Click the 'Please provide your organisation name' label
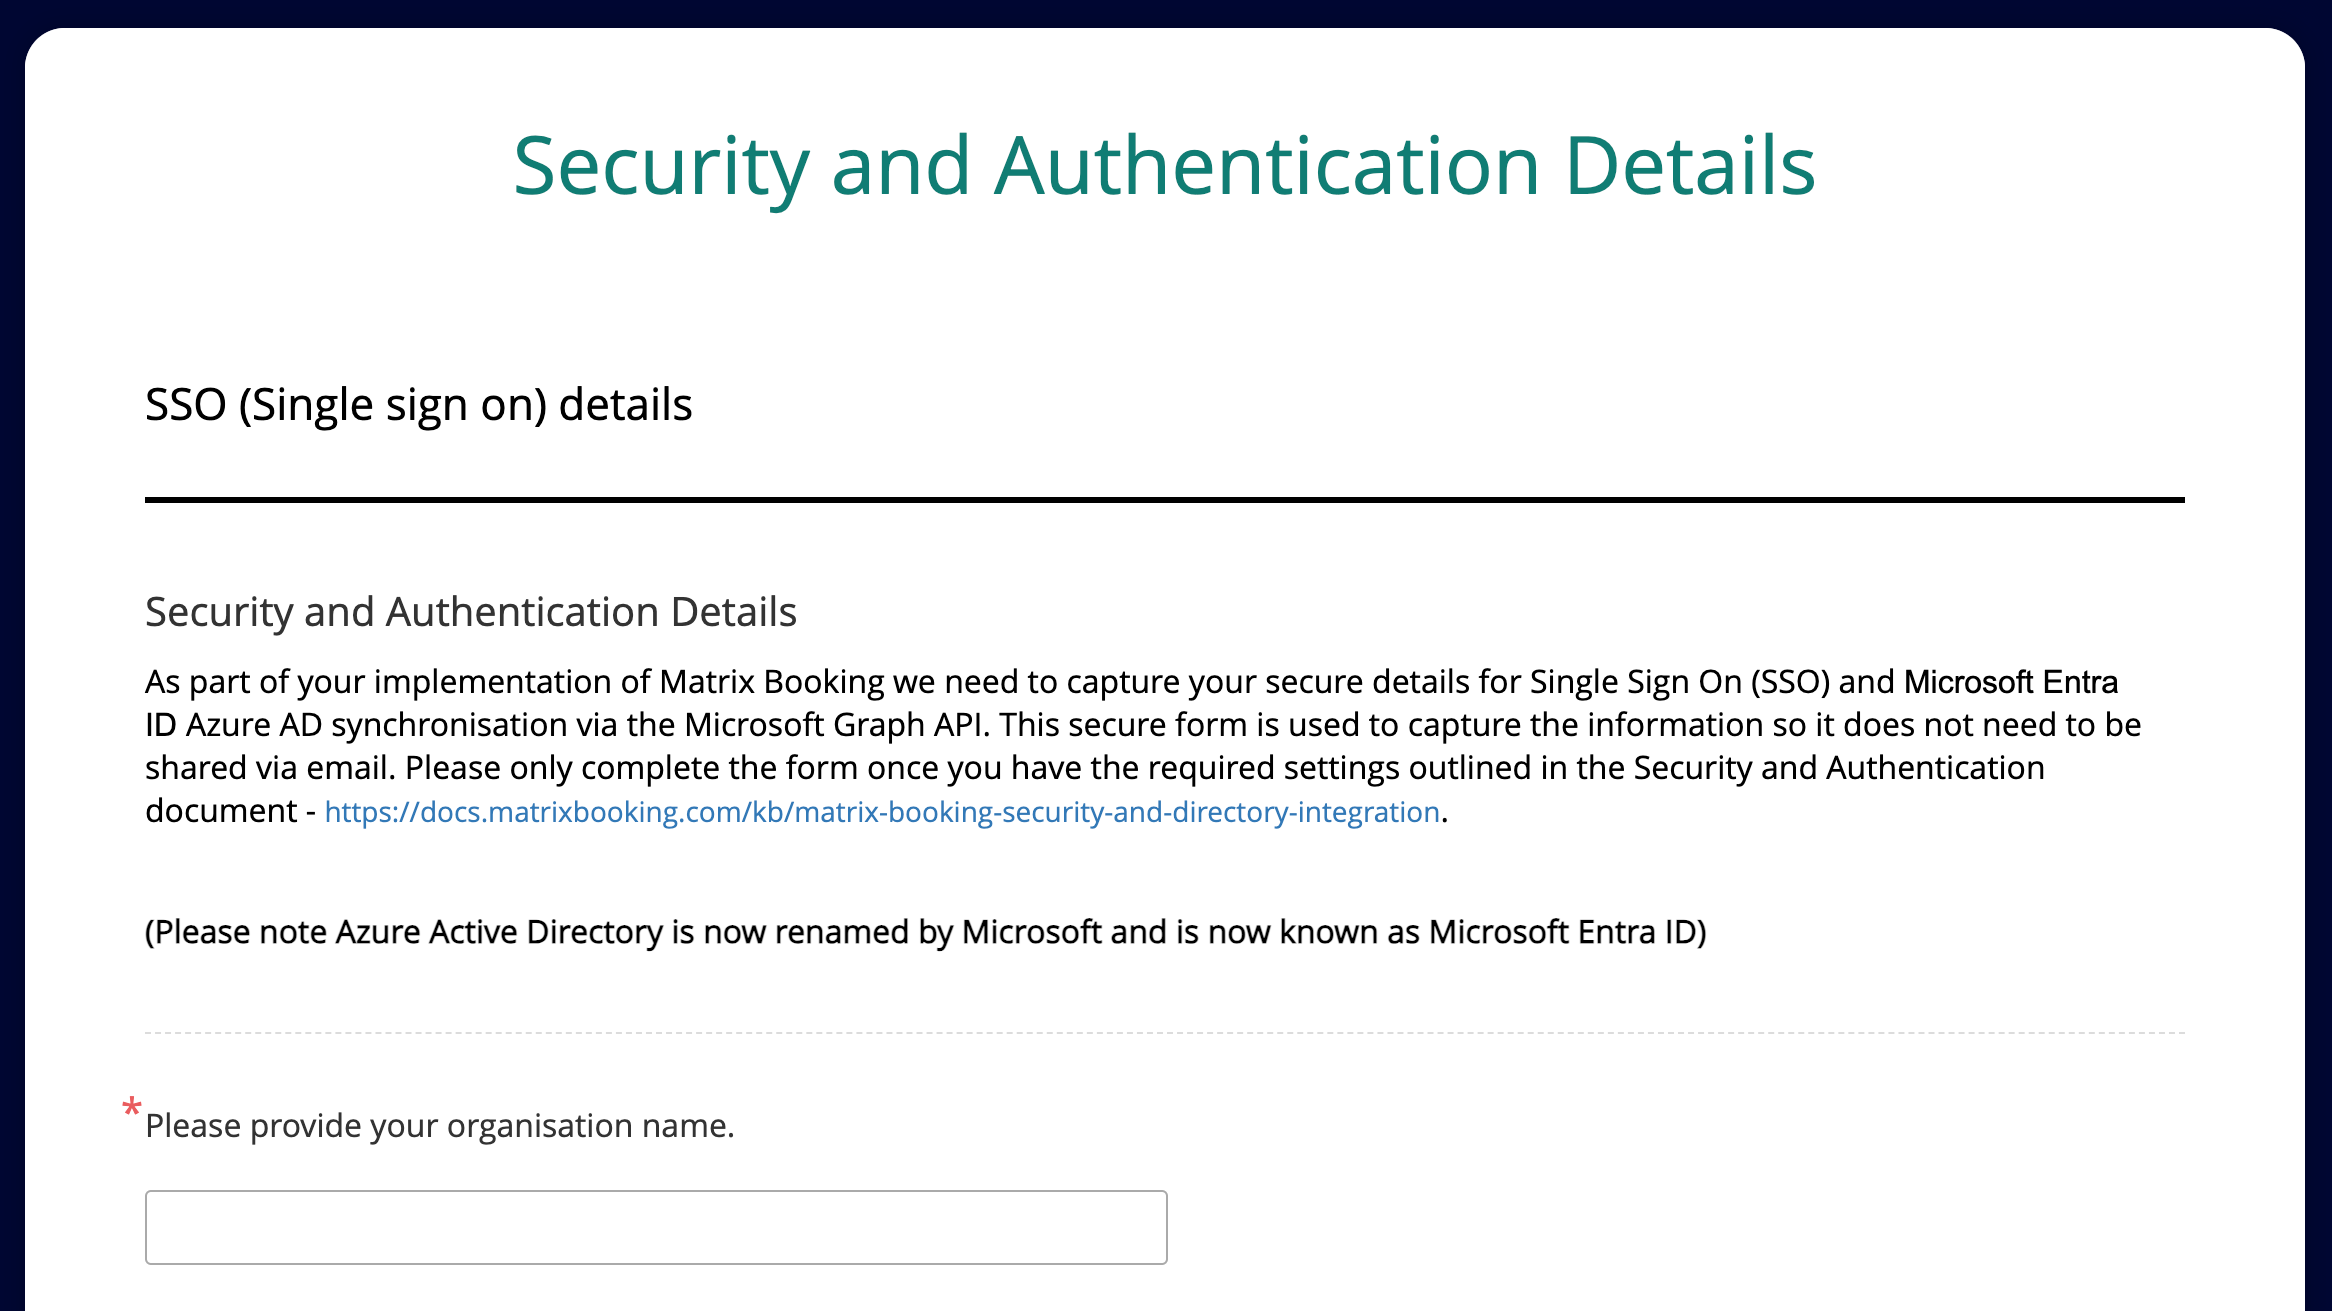The image size is (2332, 1311). pyautogui.click(x=440, y=1126)
